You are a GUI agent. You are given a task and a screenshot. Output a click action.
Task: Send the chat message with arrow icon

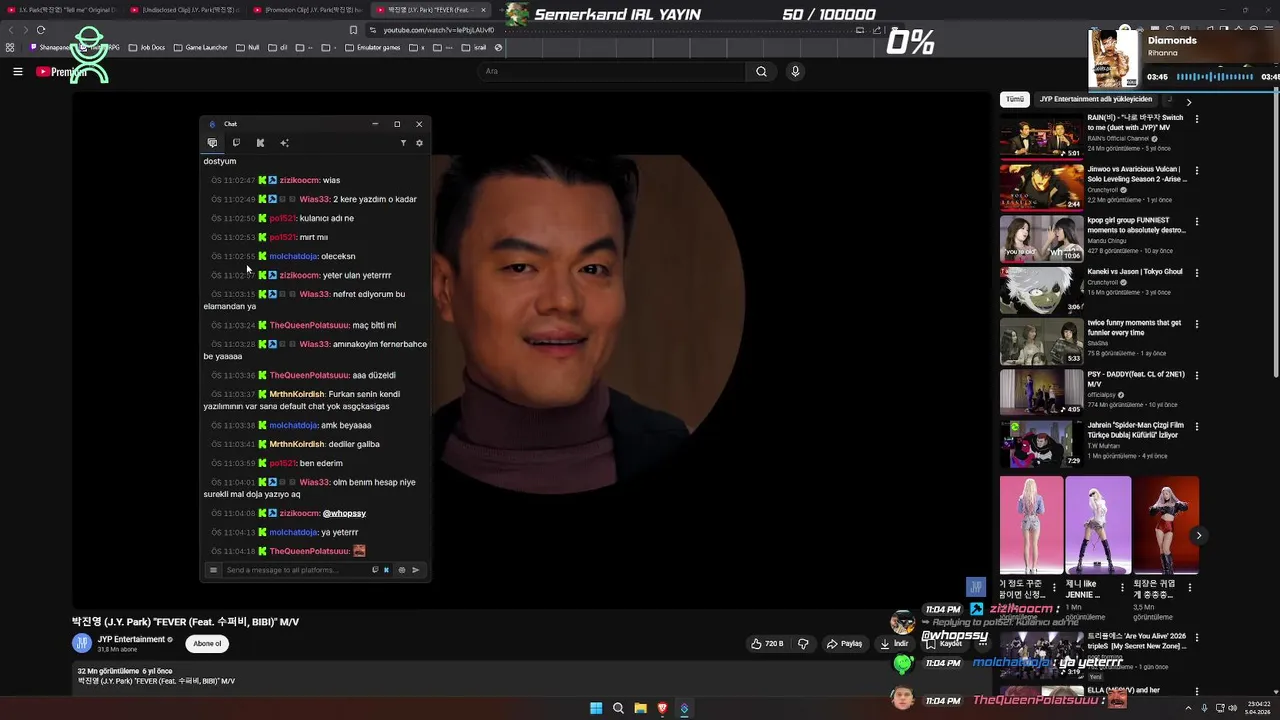click(416, 570)
